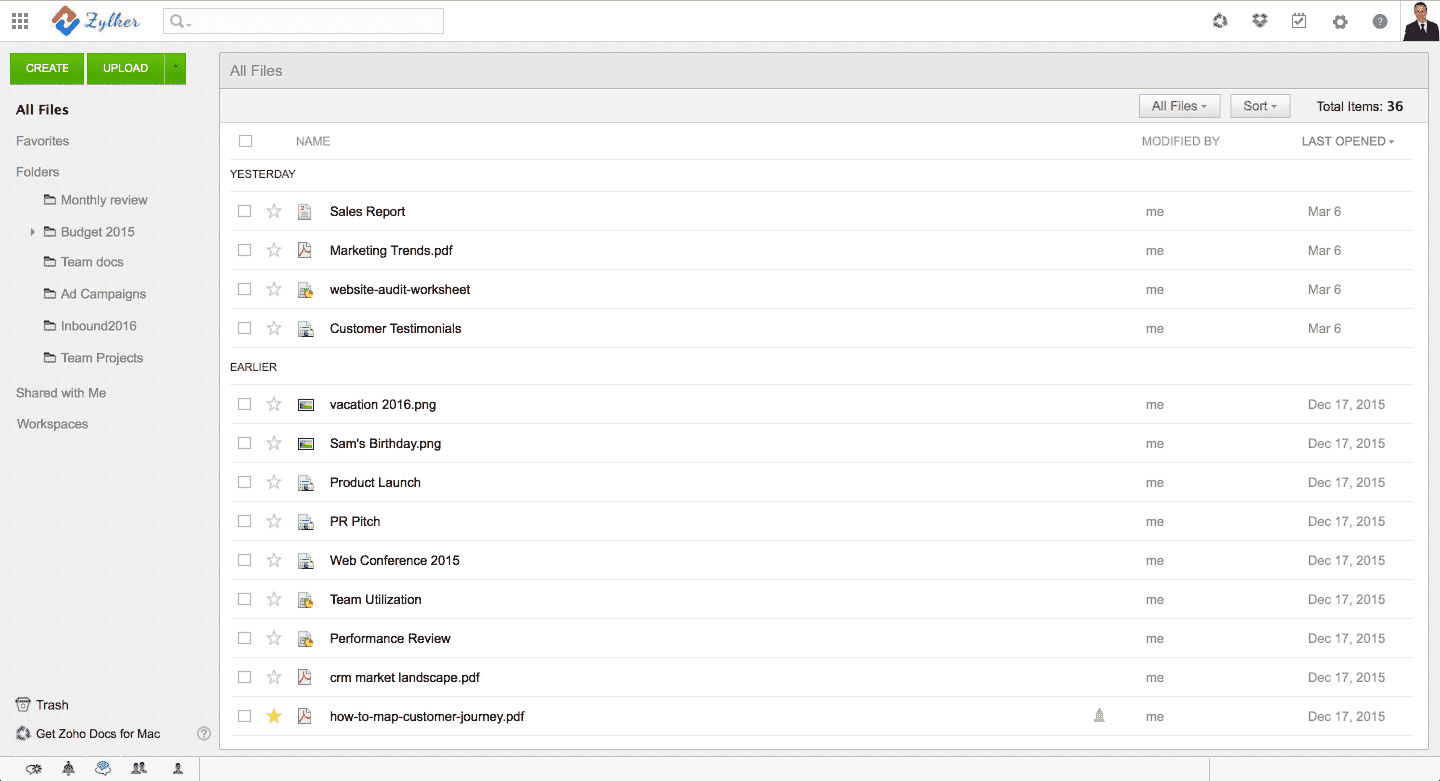Click the Zoho Docs sync icon in the header

coord(1220,21)
